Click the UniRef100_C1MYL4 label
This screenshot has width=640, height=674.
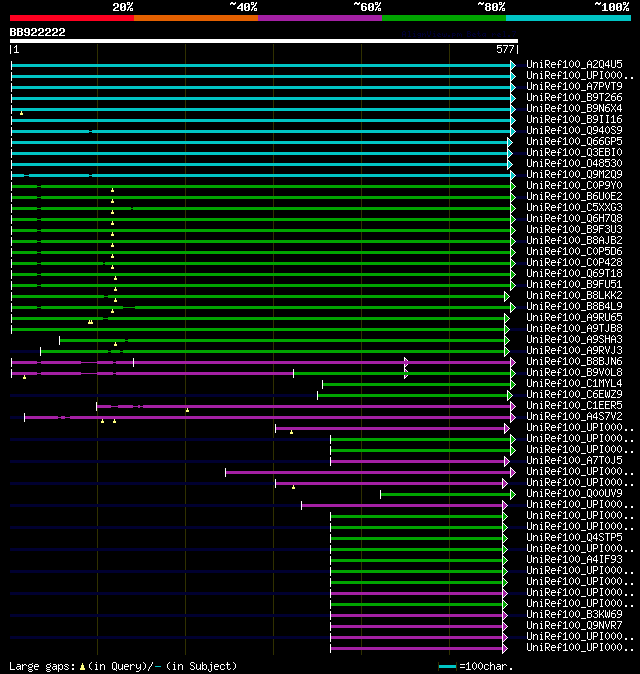point(574,383)
